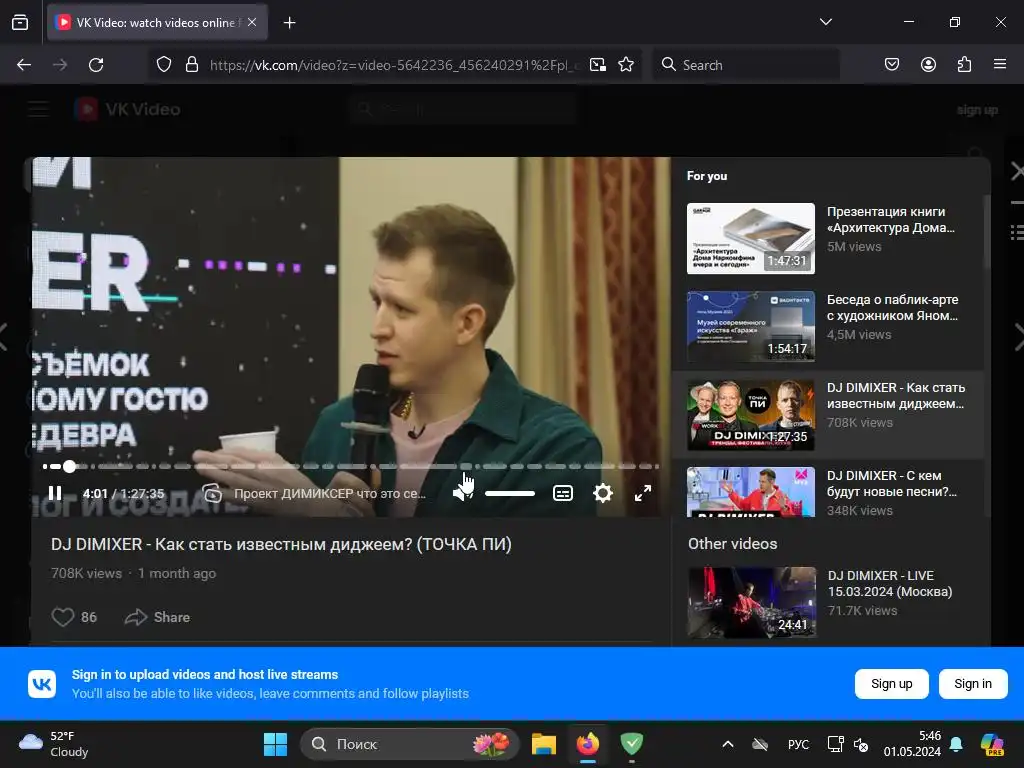Click the blue banner's Sign up button

891,684
